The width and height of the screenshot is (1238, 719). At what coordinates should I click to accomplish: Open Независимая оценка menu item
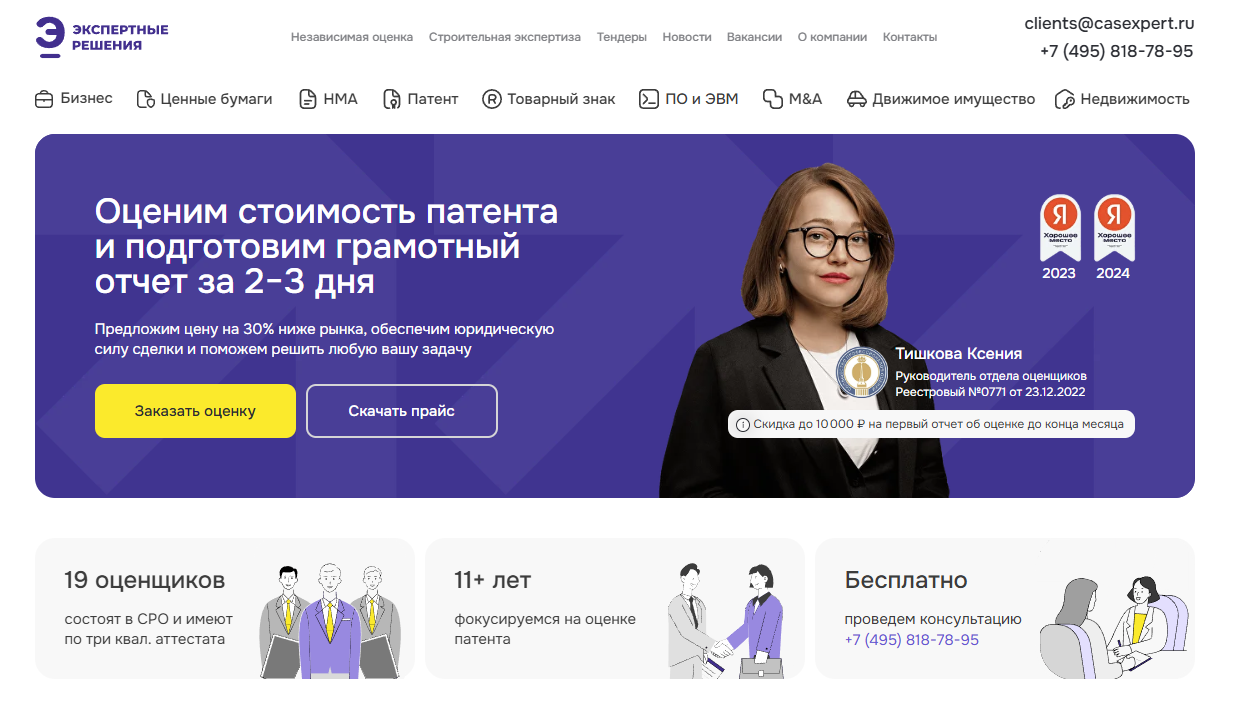[x=352, y=37]
